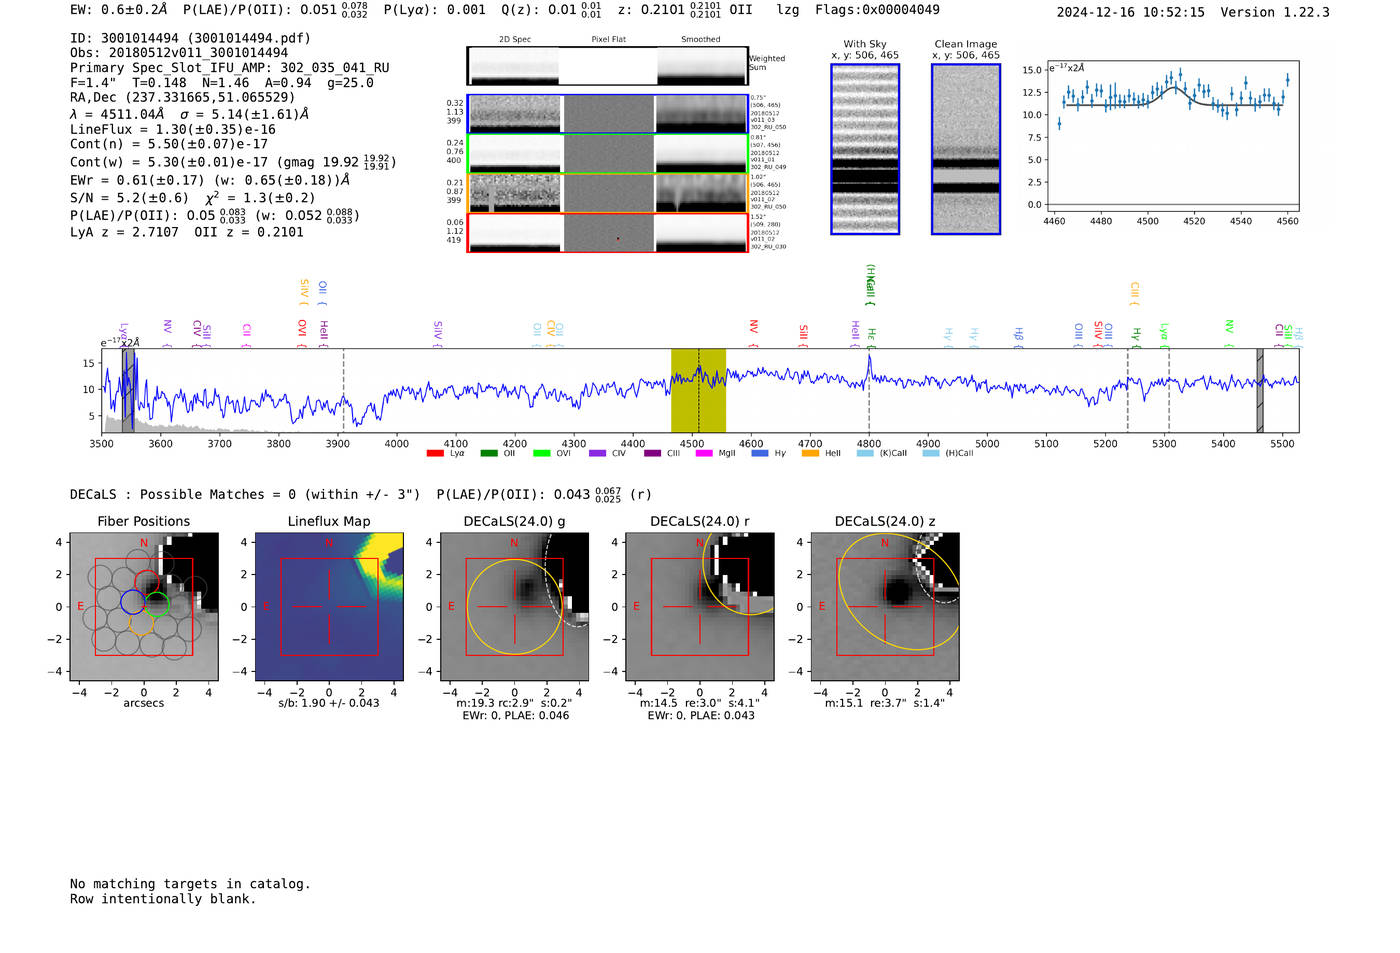Screen dimensions: 1400x953
Task: Click the Clean Image cutout
Action: click(x=966, y=149)
